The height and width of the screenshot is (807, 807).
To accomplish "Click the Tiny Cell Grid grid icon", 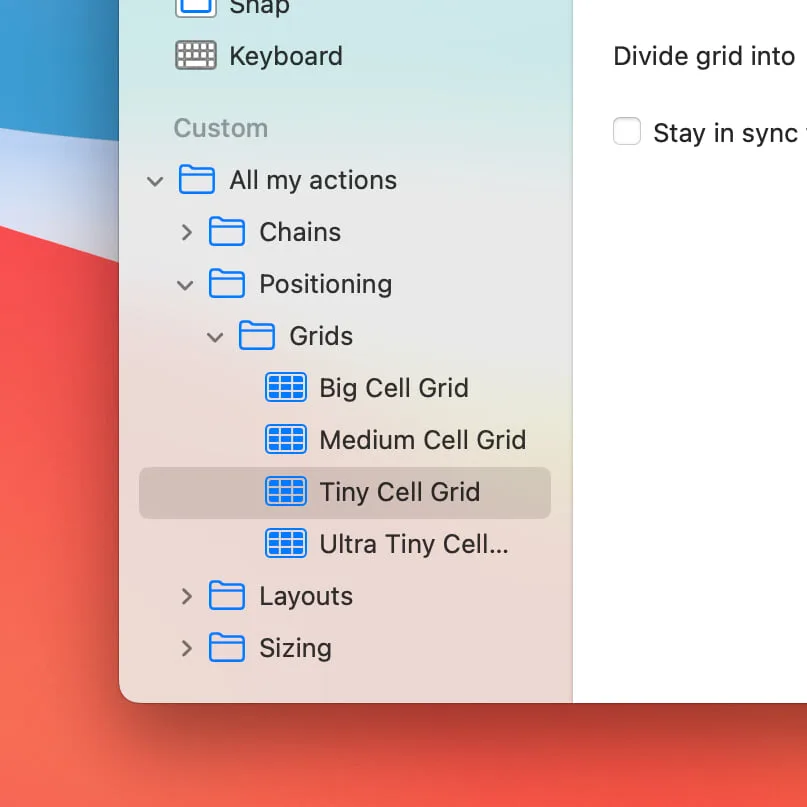I will click(x=286, y=491).
